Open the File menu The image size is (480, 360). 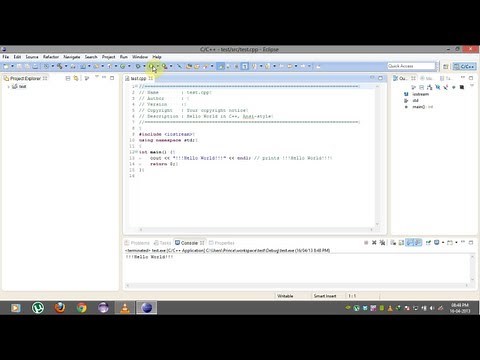(6, 57)
